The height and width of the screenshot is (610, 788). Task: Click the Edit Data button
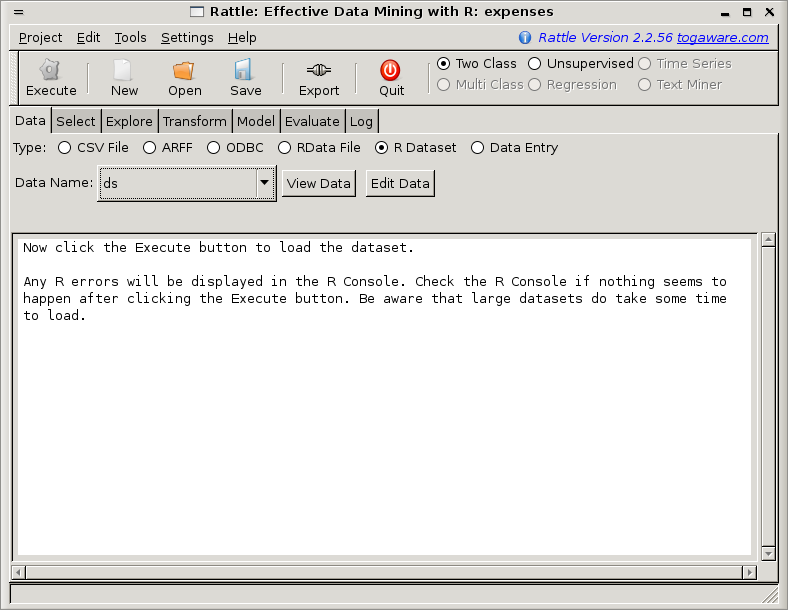pos(400,183)
